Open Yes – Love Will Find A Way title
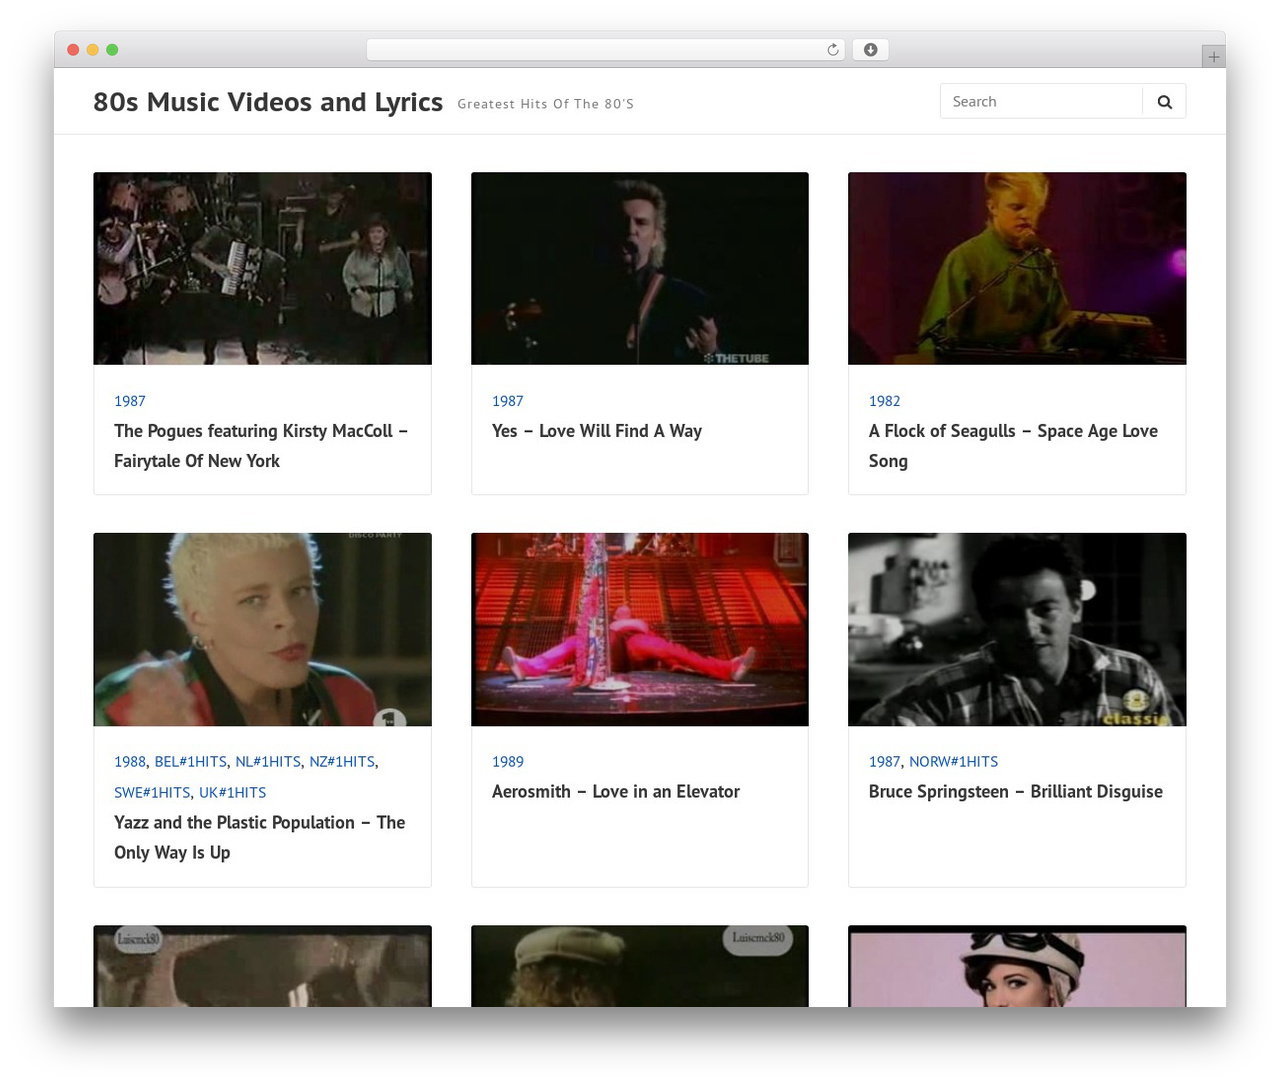Screen dimensions: 1280x1084 tap(597, 431)
